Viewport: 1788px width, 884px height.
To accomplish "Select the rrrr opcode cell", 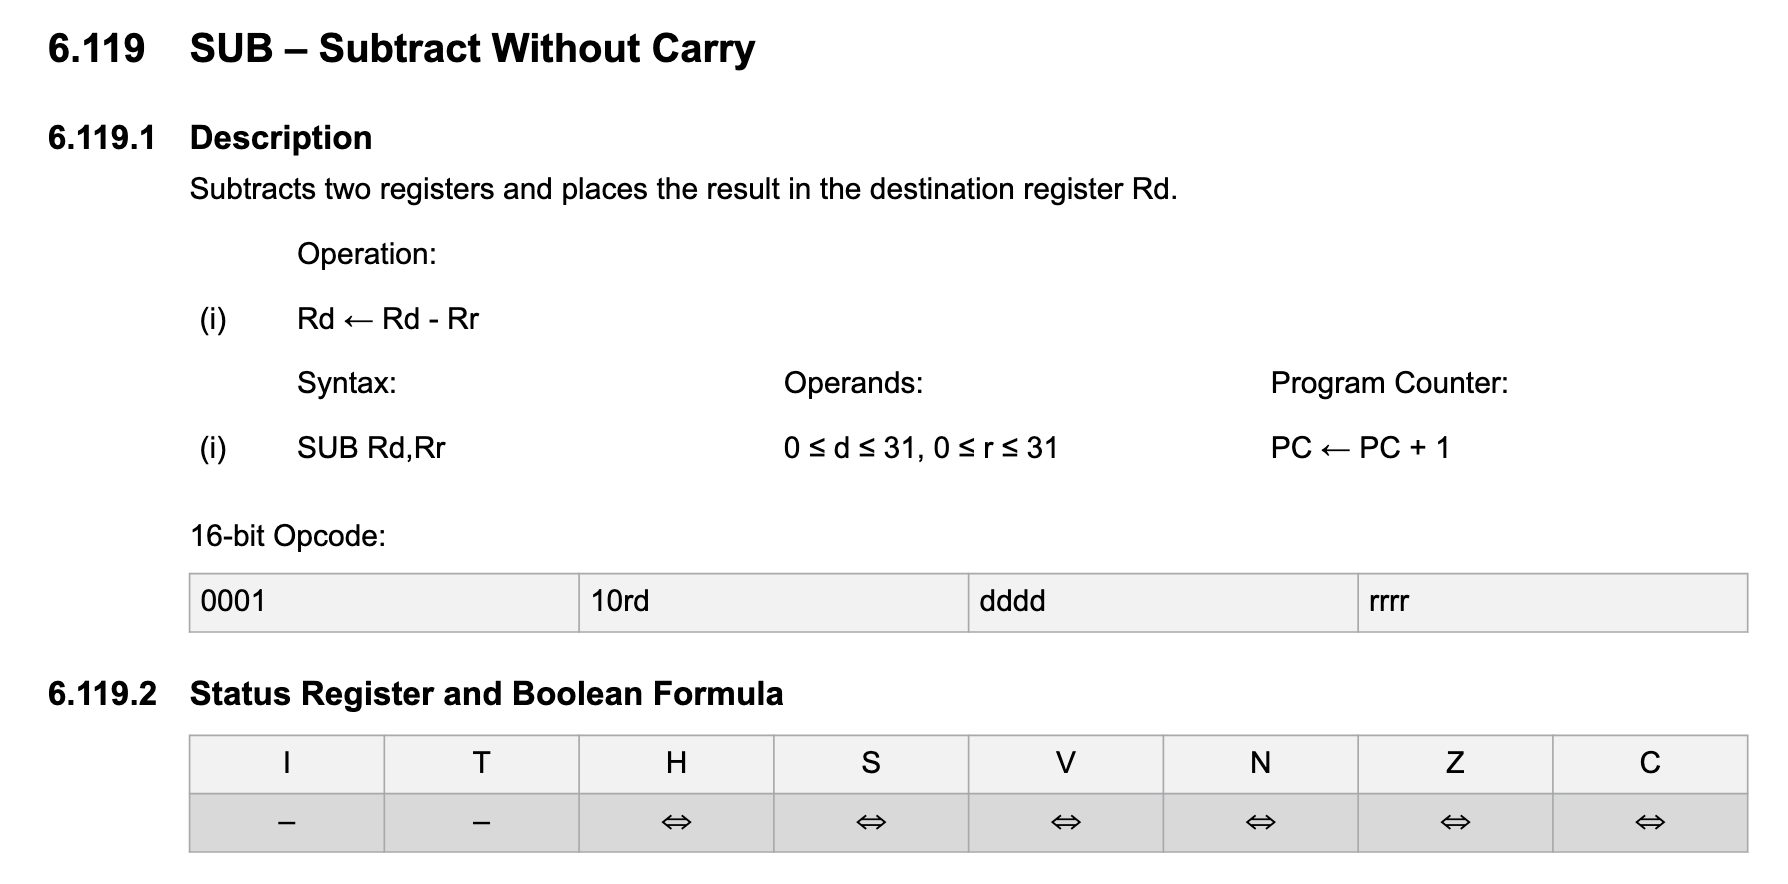I will (x=1552, y=602).
